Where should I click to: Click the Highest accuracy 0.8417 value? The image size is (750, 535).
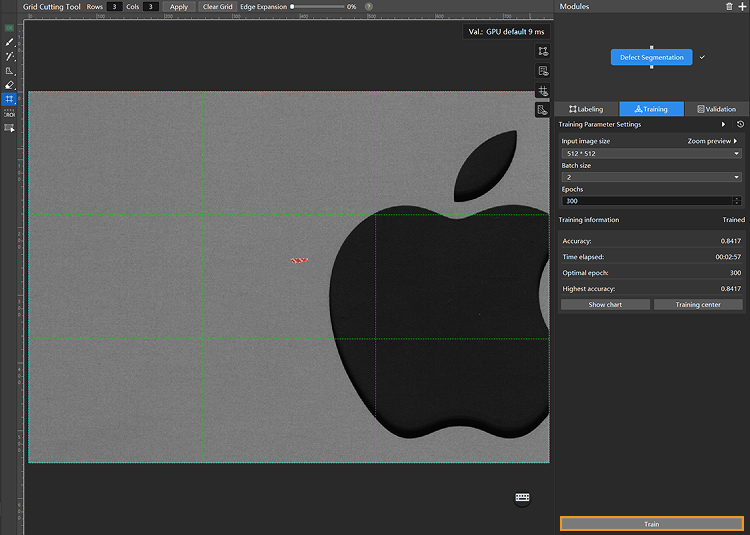coord(730,288)
